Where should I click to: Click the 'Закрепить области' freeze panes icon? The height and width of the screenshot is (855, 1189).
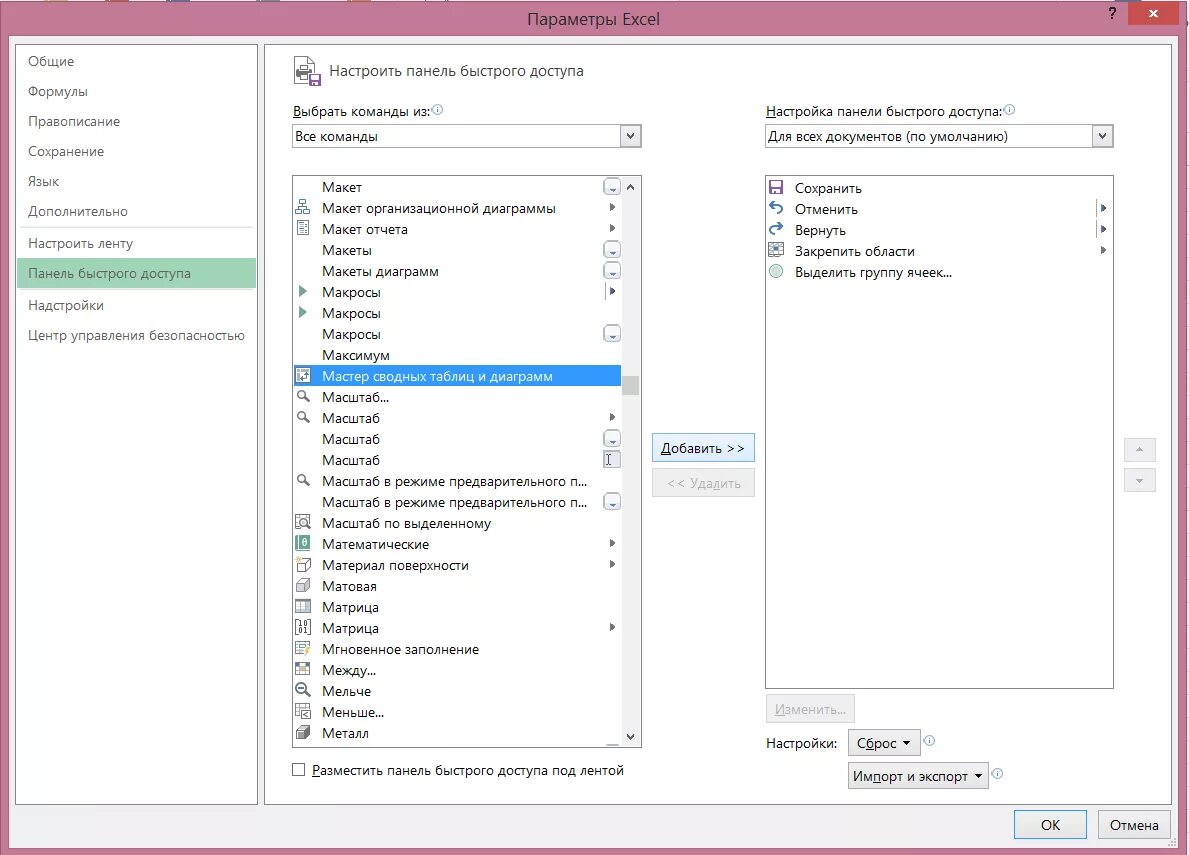pyautogui.click(x=776, y=250)
